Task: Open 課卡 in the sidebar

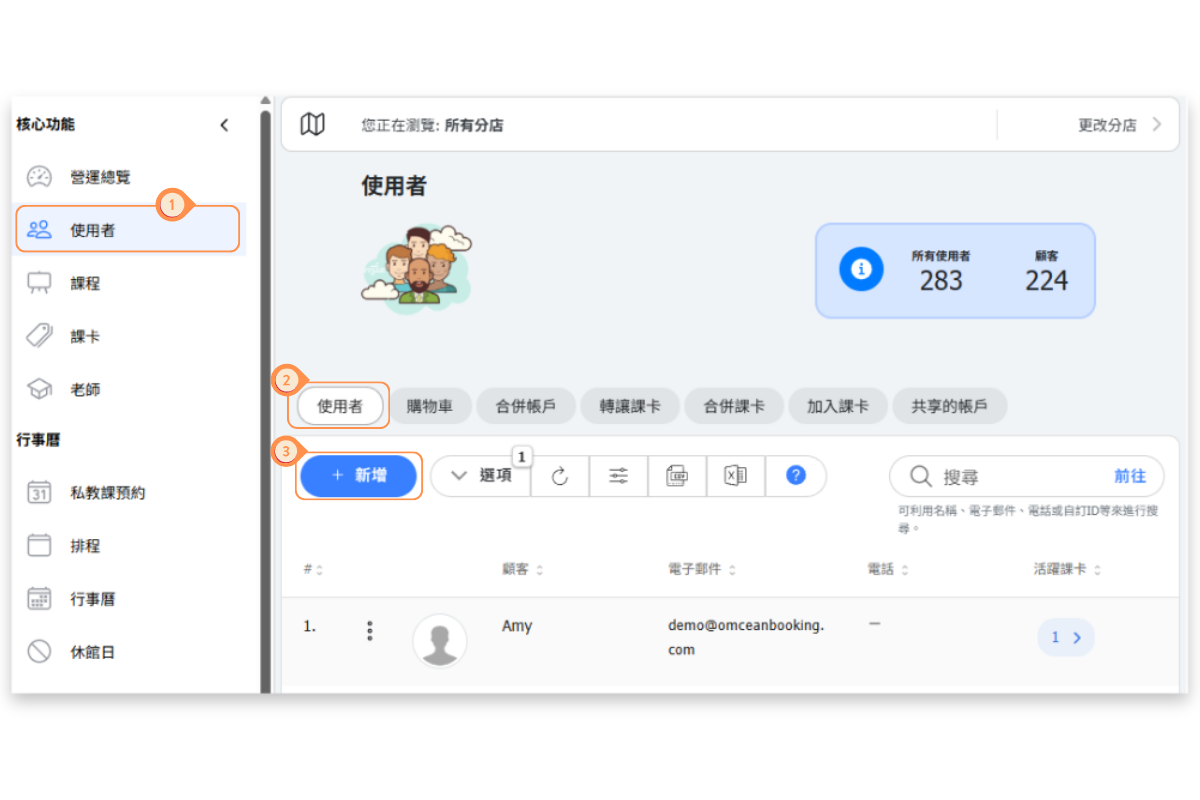Action: [x=85, y=337]
